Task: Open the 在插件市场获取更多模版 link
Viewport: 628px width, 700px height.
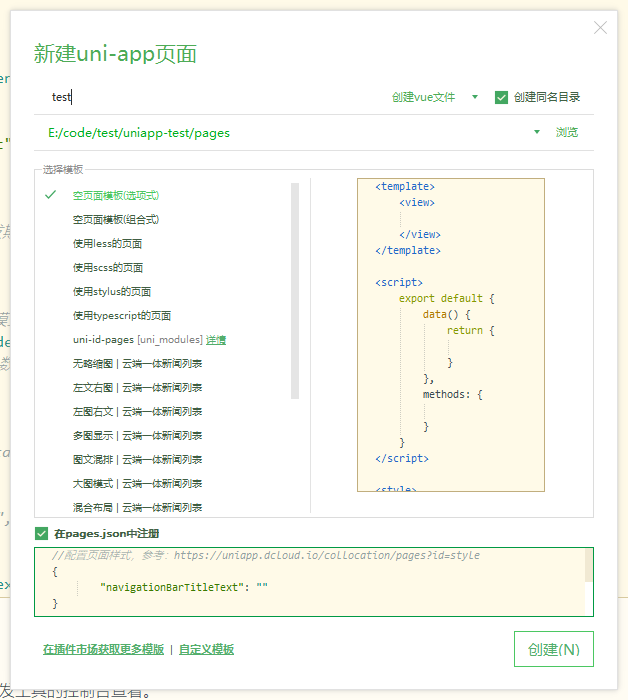Action: 104,650
